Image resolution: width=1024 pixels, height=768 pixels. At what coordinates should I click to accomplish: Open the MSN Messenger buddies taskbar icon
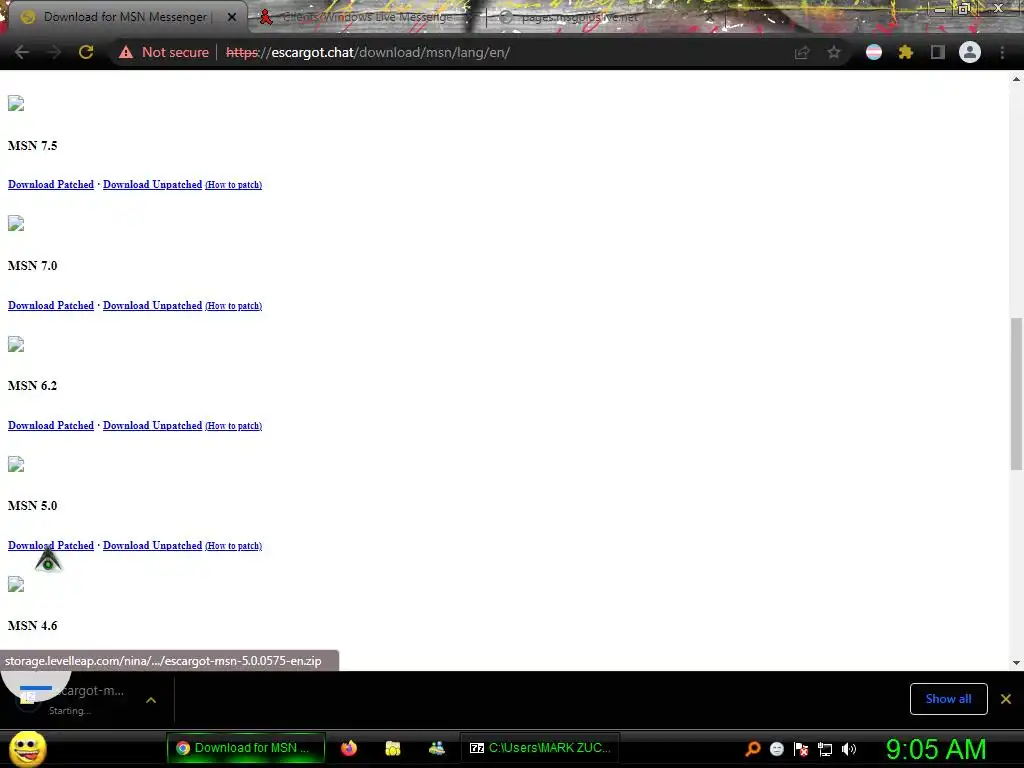436,748
